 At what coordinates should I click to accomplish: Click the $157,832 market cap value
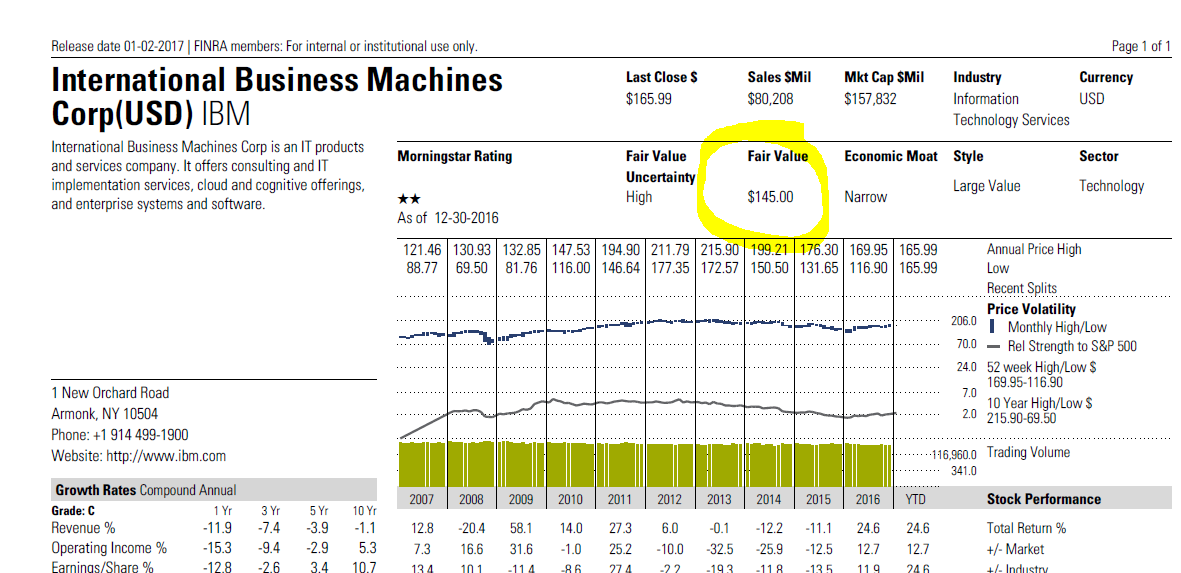[x=871, y=99]
